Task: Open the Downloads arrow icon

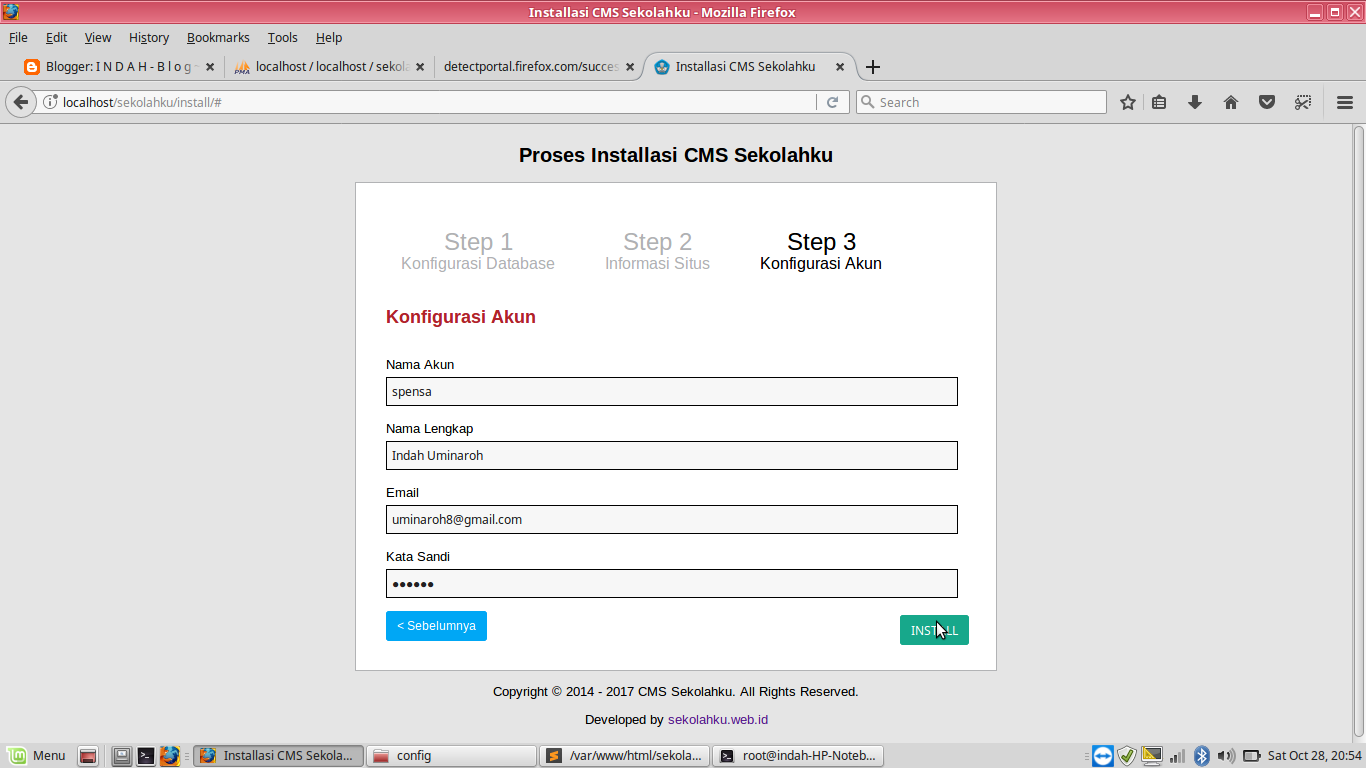Action: click(1194, 101)
